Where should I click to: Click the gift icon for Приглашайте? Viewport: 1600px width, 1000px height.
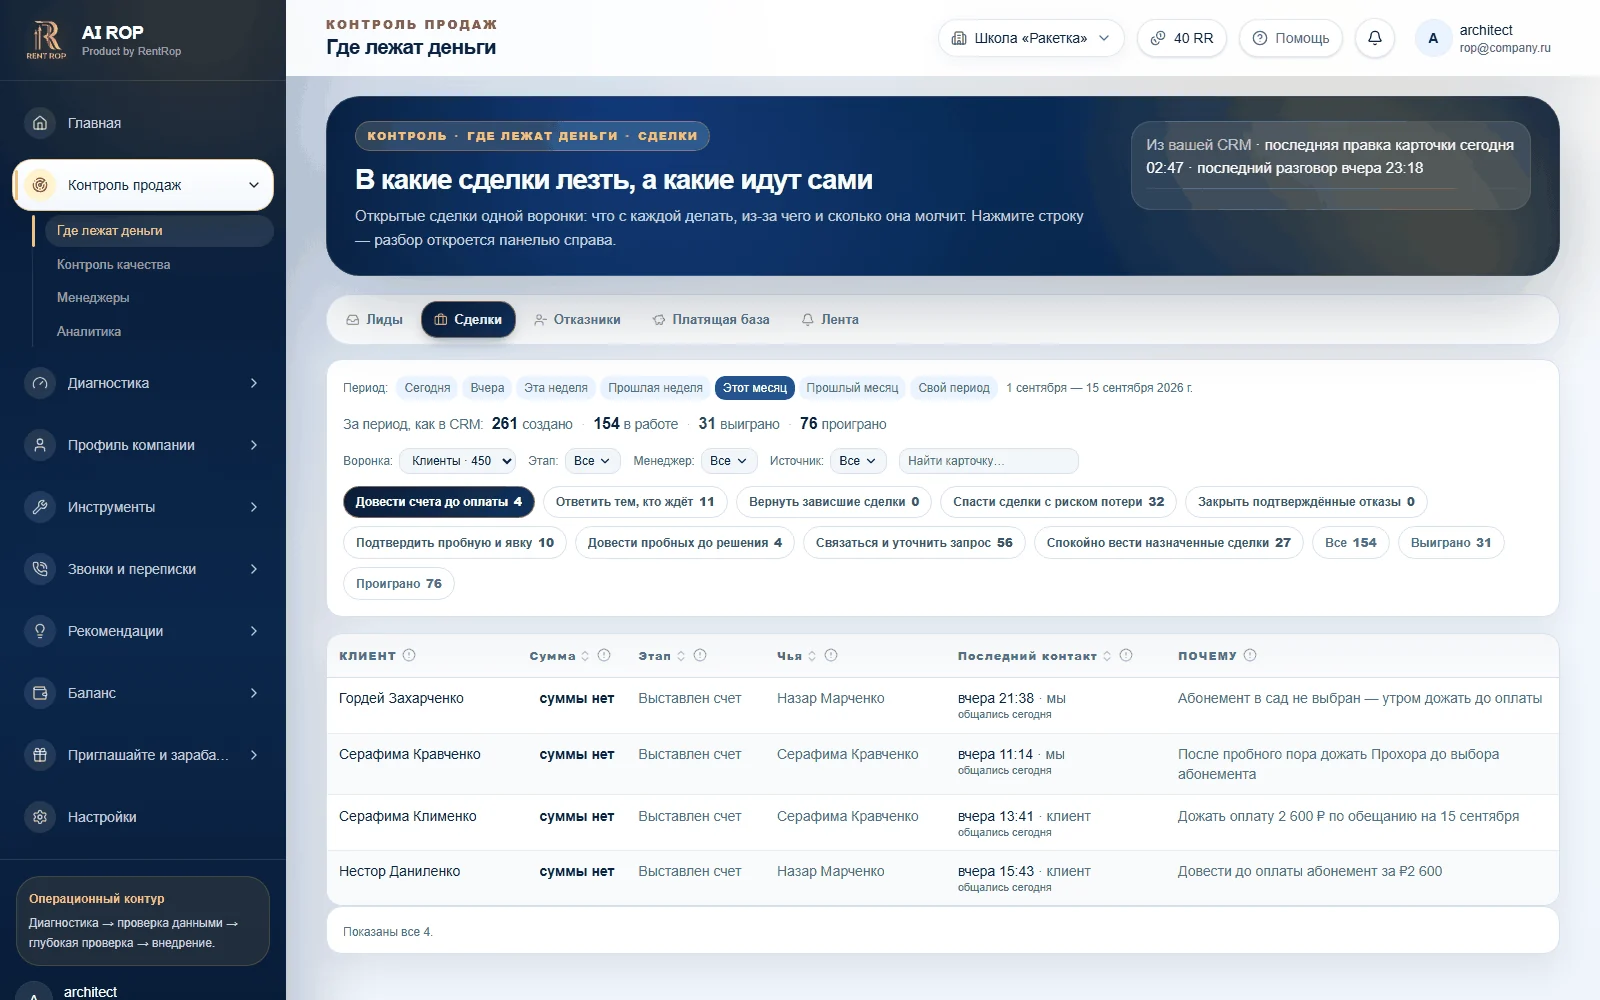40,755
